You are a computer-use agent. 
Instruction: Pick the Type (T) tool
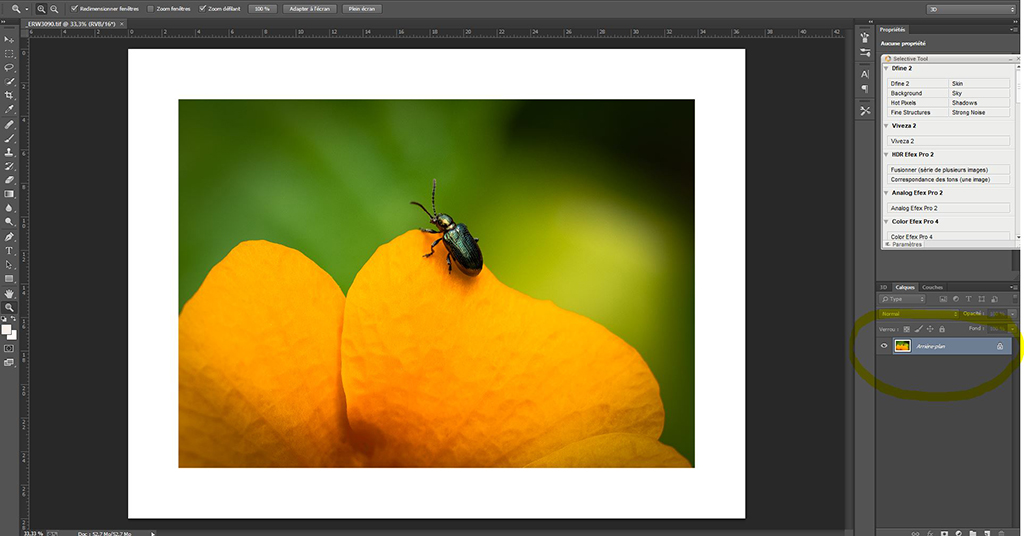[9, 250]
